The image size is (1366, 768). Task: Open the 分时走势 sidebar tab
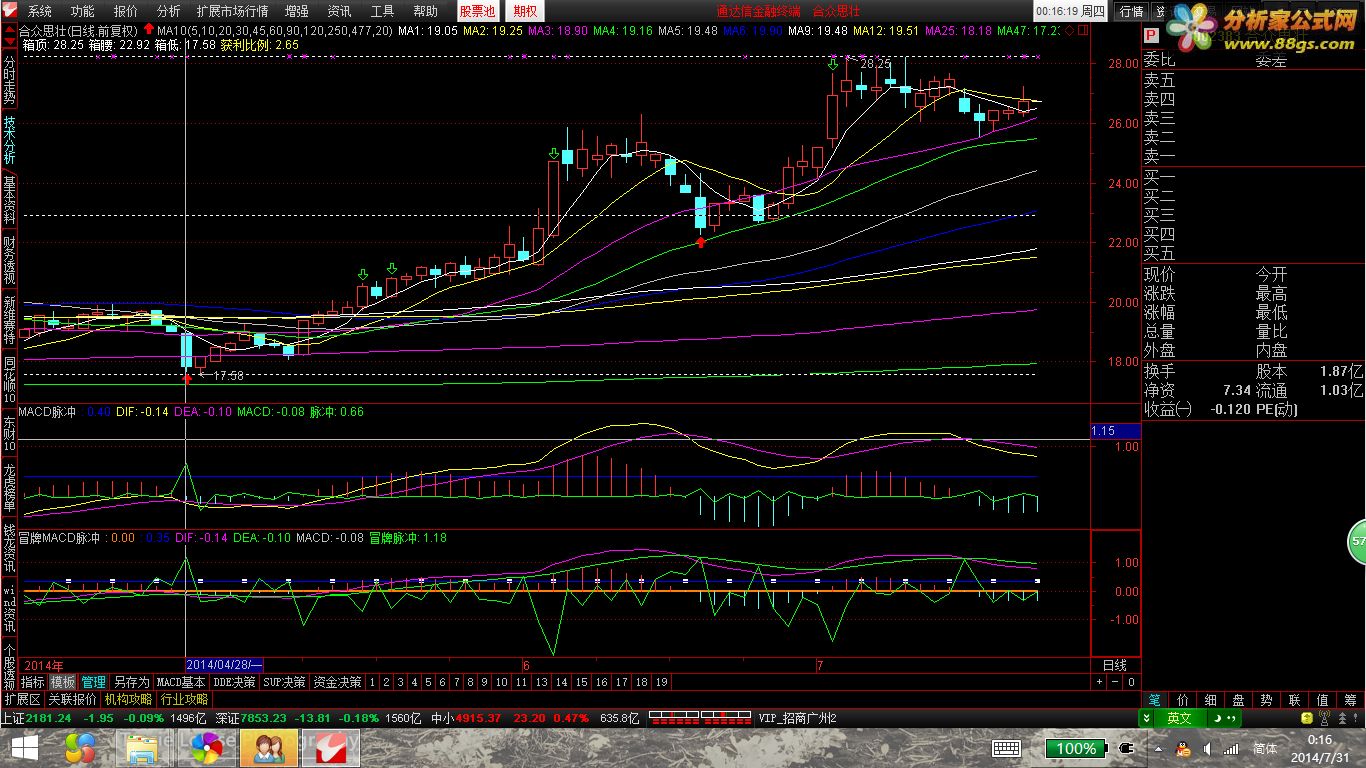9,79
